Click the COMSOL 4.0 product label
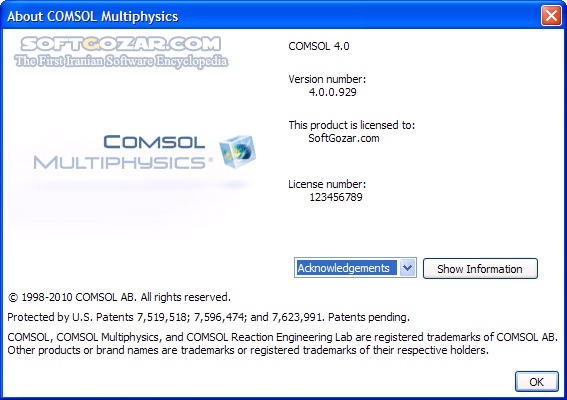567x400 pixels. (x=319, y=46)
